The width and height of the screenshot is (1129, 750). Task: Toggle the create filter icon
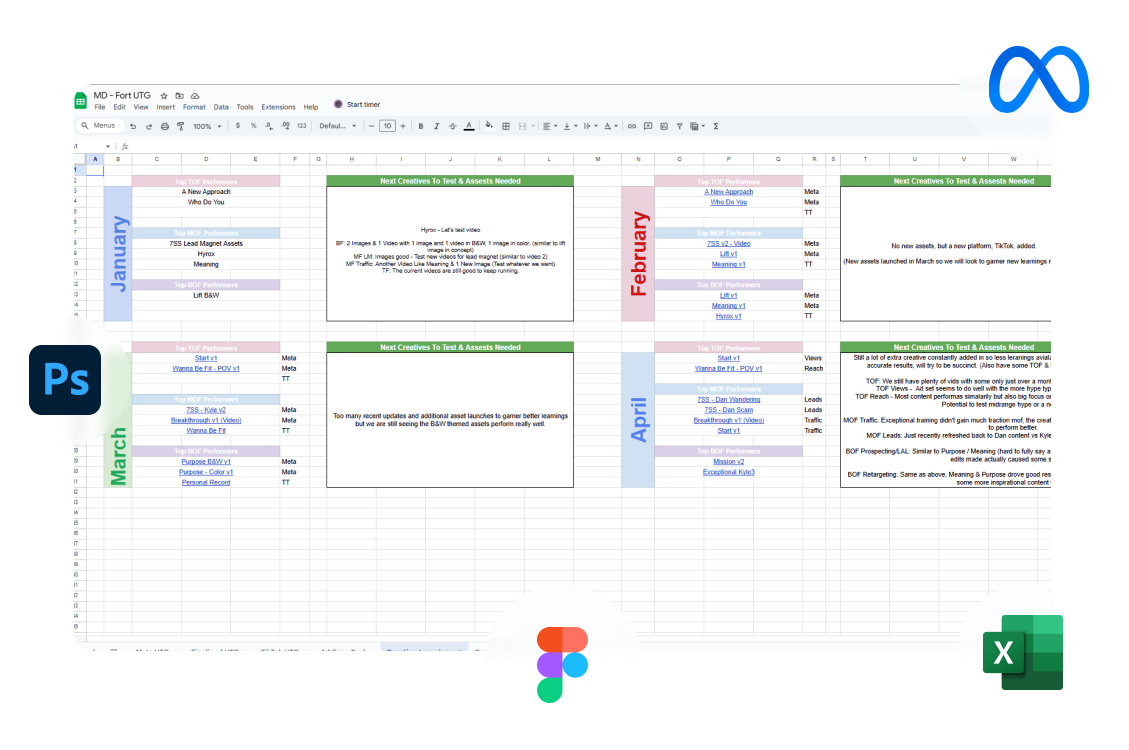point(680,126)
